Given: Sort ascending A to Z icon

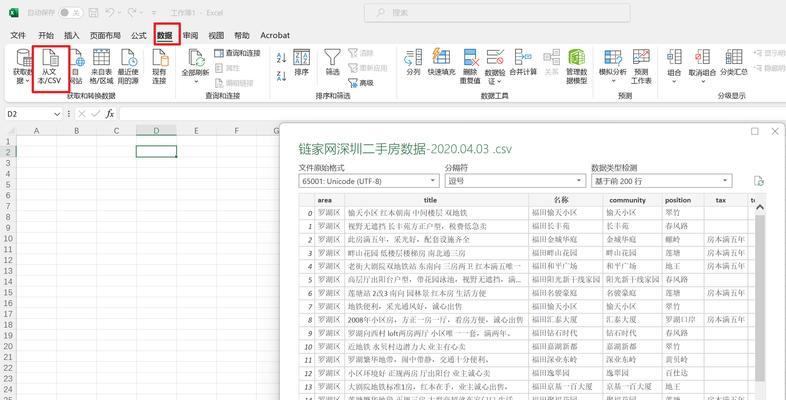Looking at the screenshot, I should tap(281, 58).
